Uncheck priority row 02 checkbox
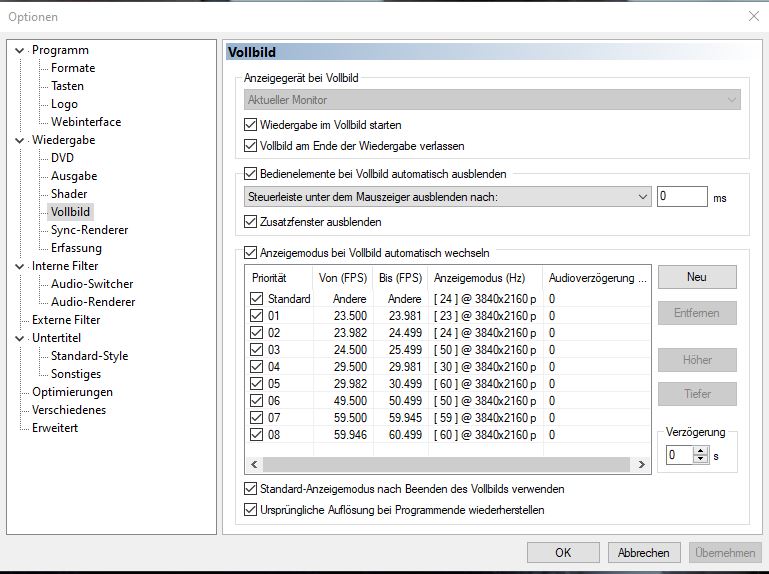This screenshot has width=769, height=574. pos(256,333)
